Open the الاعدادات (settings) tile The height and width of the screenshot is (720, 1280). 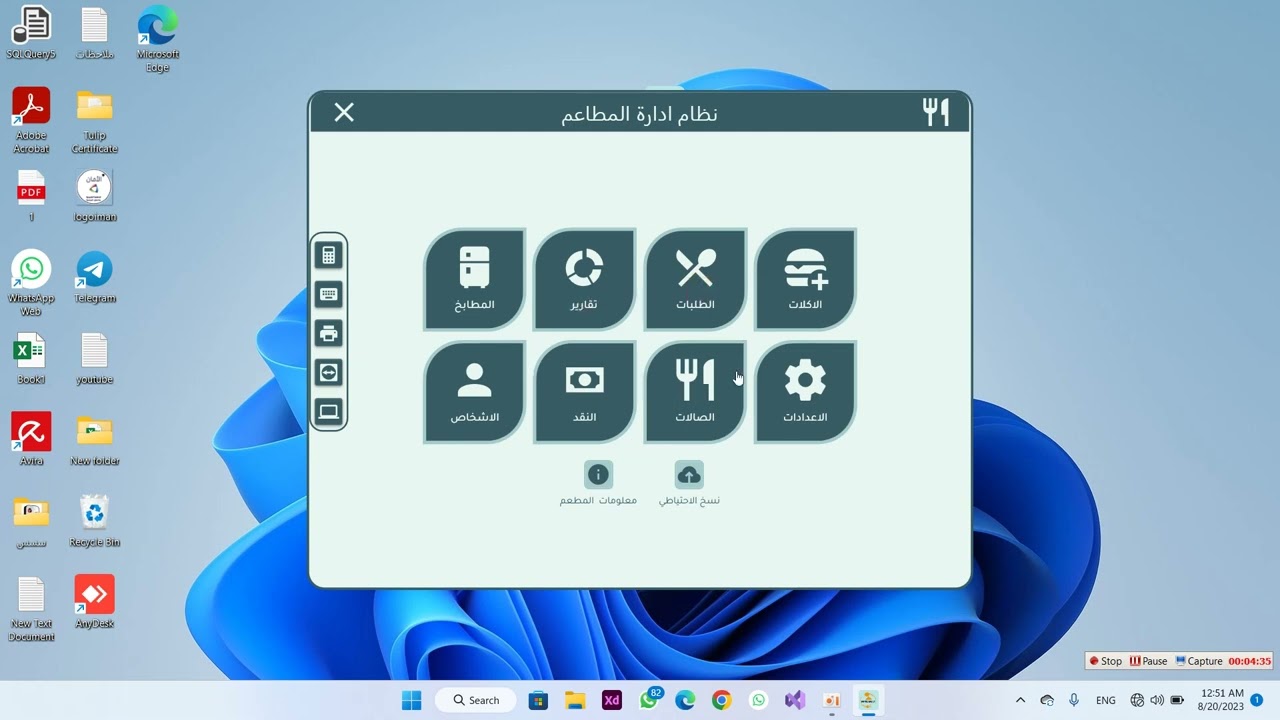tap(805, 392)
